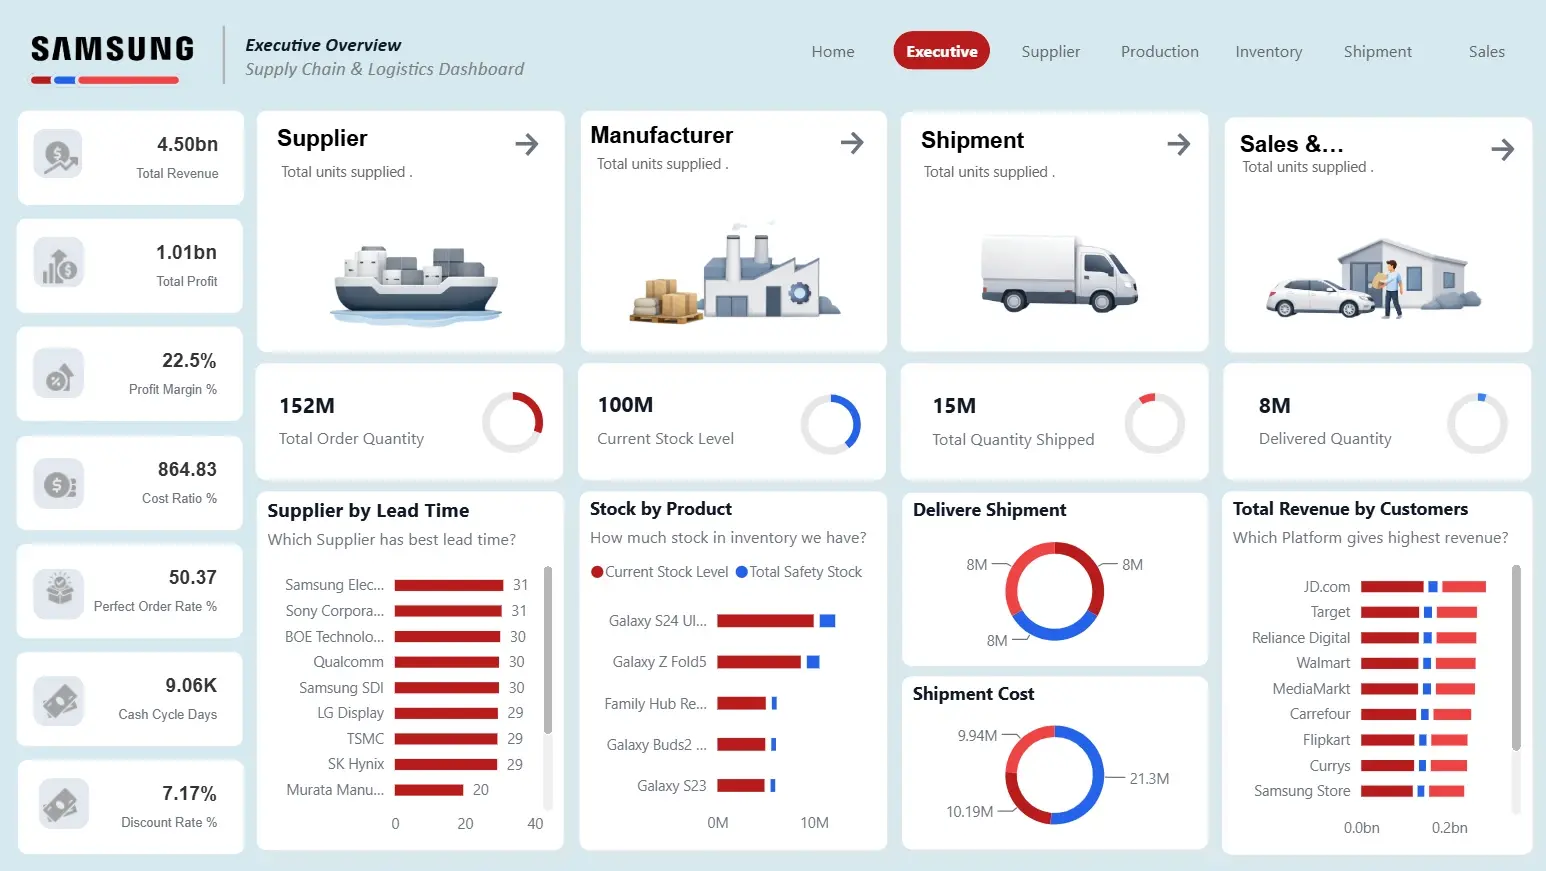Image resolution: width=1546 pixels, height=871 pixels.
Task: Click the 22.5% Profit Margin value
Action: coord(189,361)
